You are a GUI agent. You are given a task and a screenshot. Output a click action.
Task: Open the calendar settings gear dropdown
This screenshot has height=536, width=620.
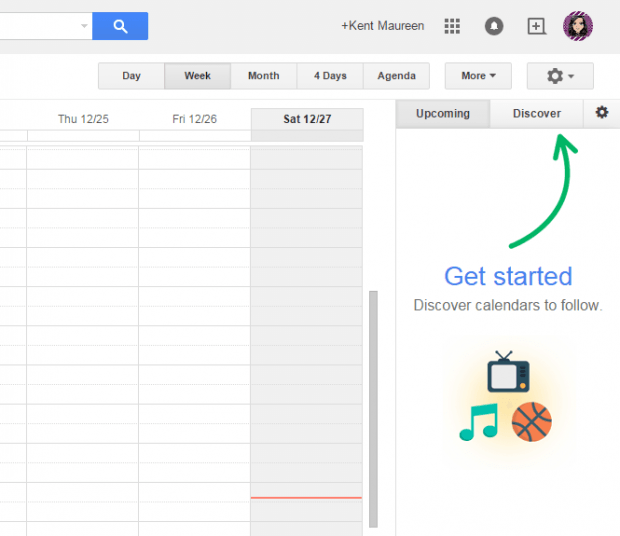click(x=560, y=76)
